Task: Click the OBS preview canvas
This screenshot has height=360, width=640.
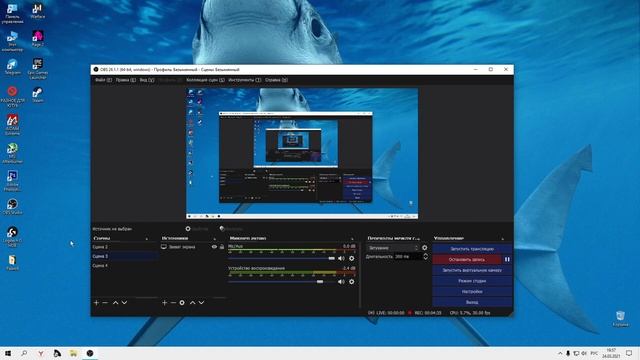Action: (x=302, y=153)
